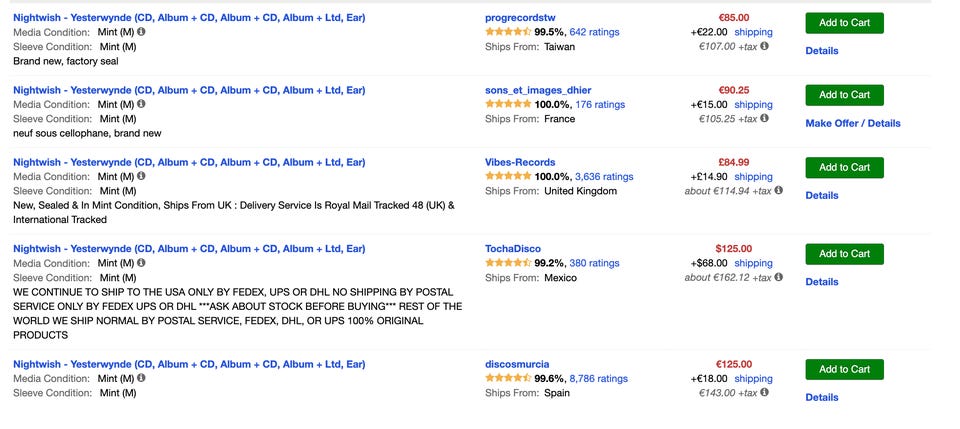Add the £84.99 Vibes-Records item to cart
The width and height of the screenshot is (960, 429).
[844, 167]
